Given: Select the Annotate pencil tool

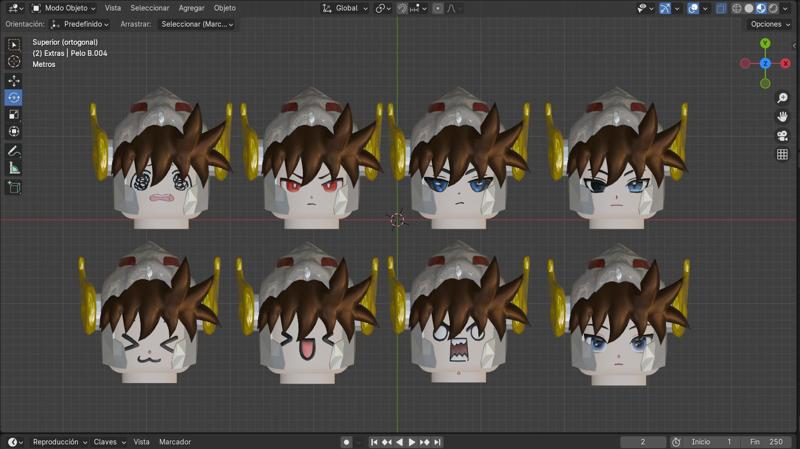Looking at the screenshot, I should [14, 151].
